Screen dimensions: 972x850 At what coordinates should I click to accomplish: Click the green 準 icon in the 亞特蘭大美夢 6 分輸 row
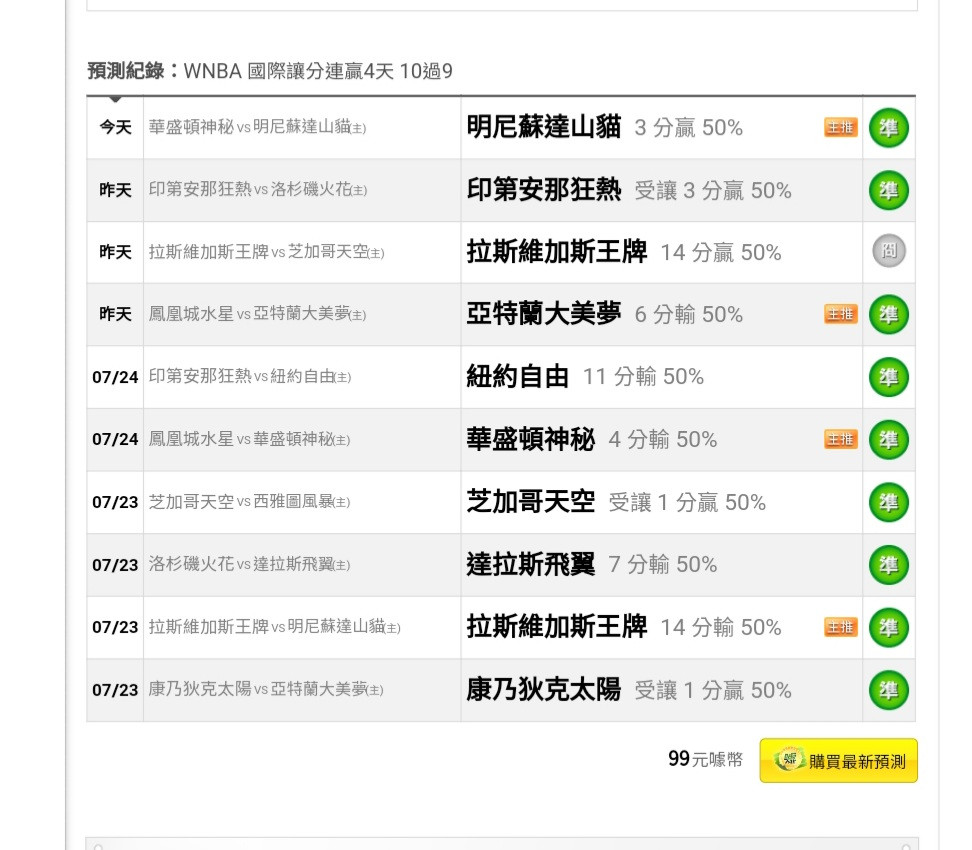(x=888, y=314)
